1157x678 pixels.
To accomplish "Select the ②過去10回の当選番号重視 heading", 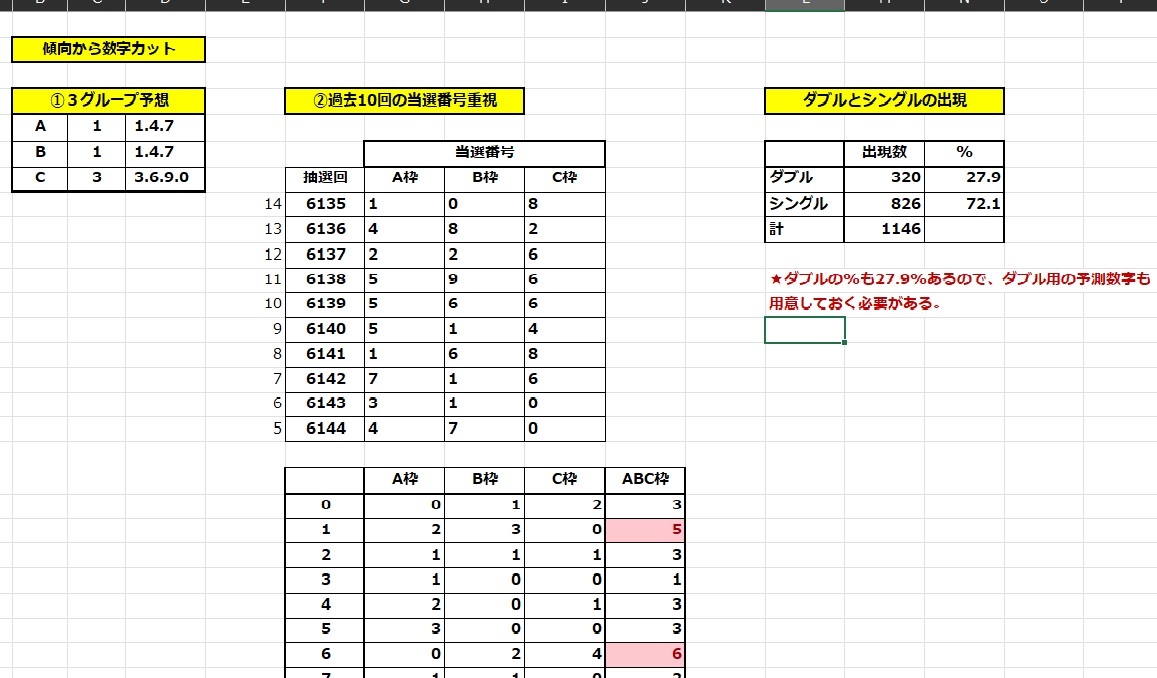I will pos(405,101).
